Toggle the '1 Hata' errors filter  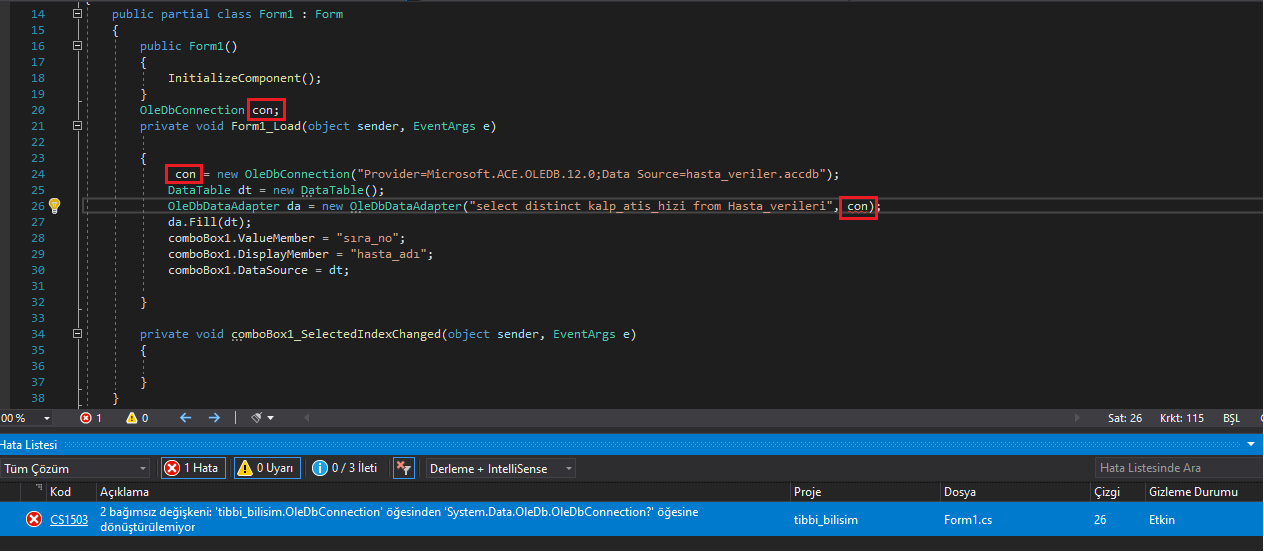coord(194,468)
